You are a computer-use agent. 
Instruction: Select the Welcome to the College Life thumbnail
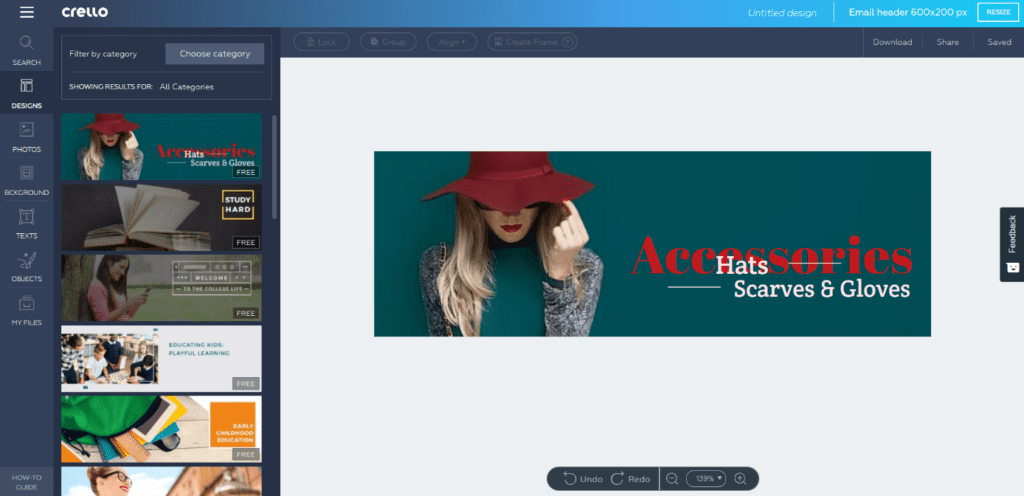(x=161, y=288)
